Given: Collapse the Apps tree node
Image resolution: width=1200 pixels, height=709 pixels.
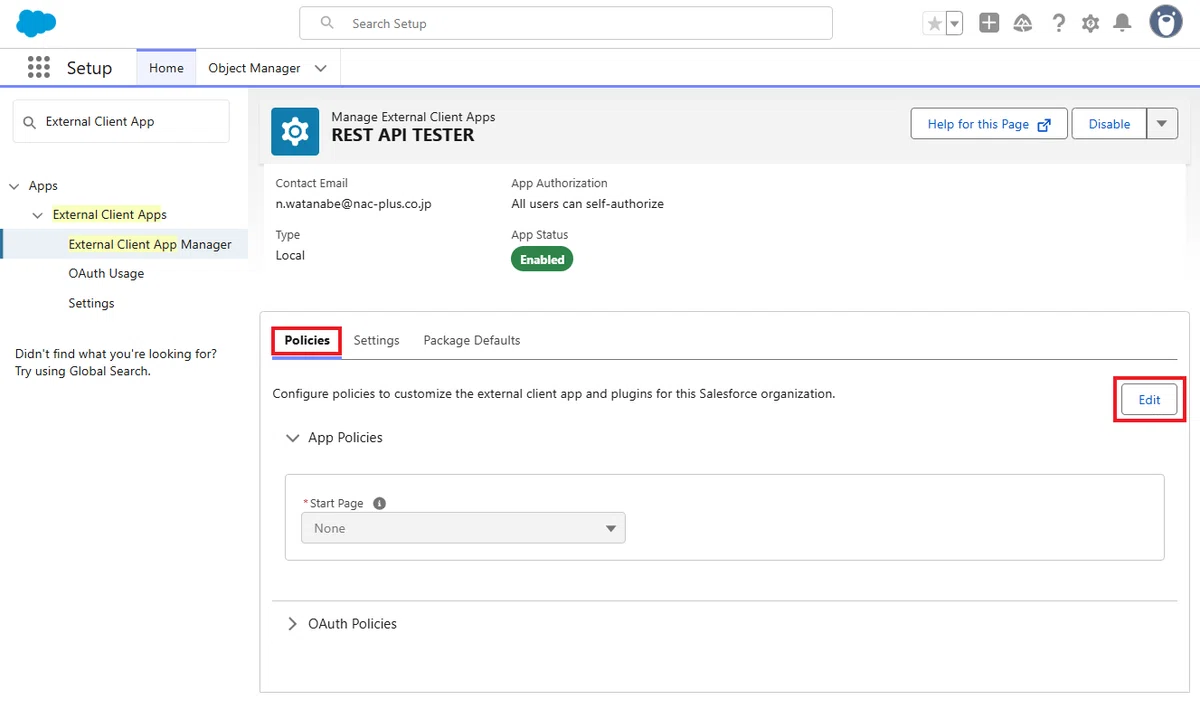Looking at the screenshot, I should coord(14,186).
